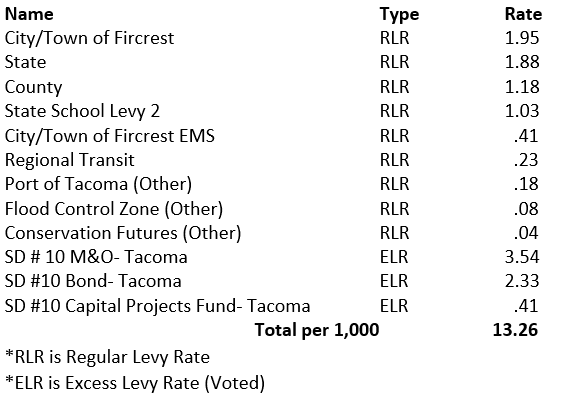Click SD #10 Capital Projects Fund- Tacoma

pos(157,306)
